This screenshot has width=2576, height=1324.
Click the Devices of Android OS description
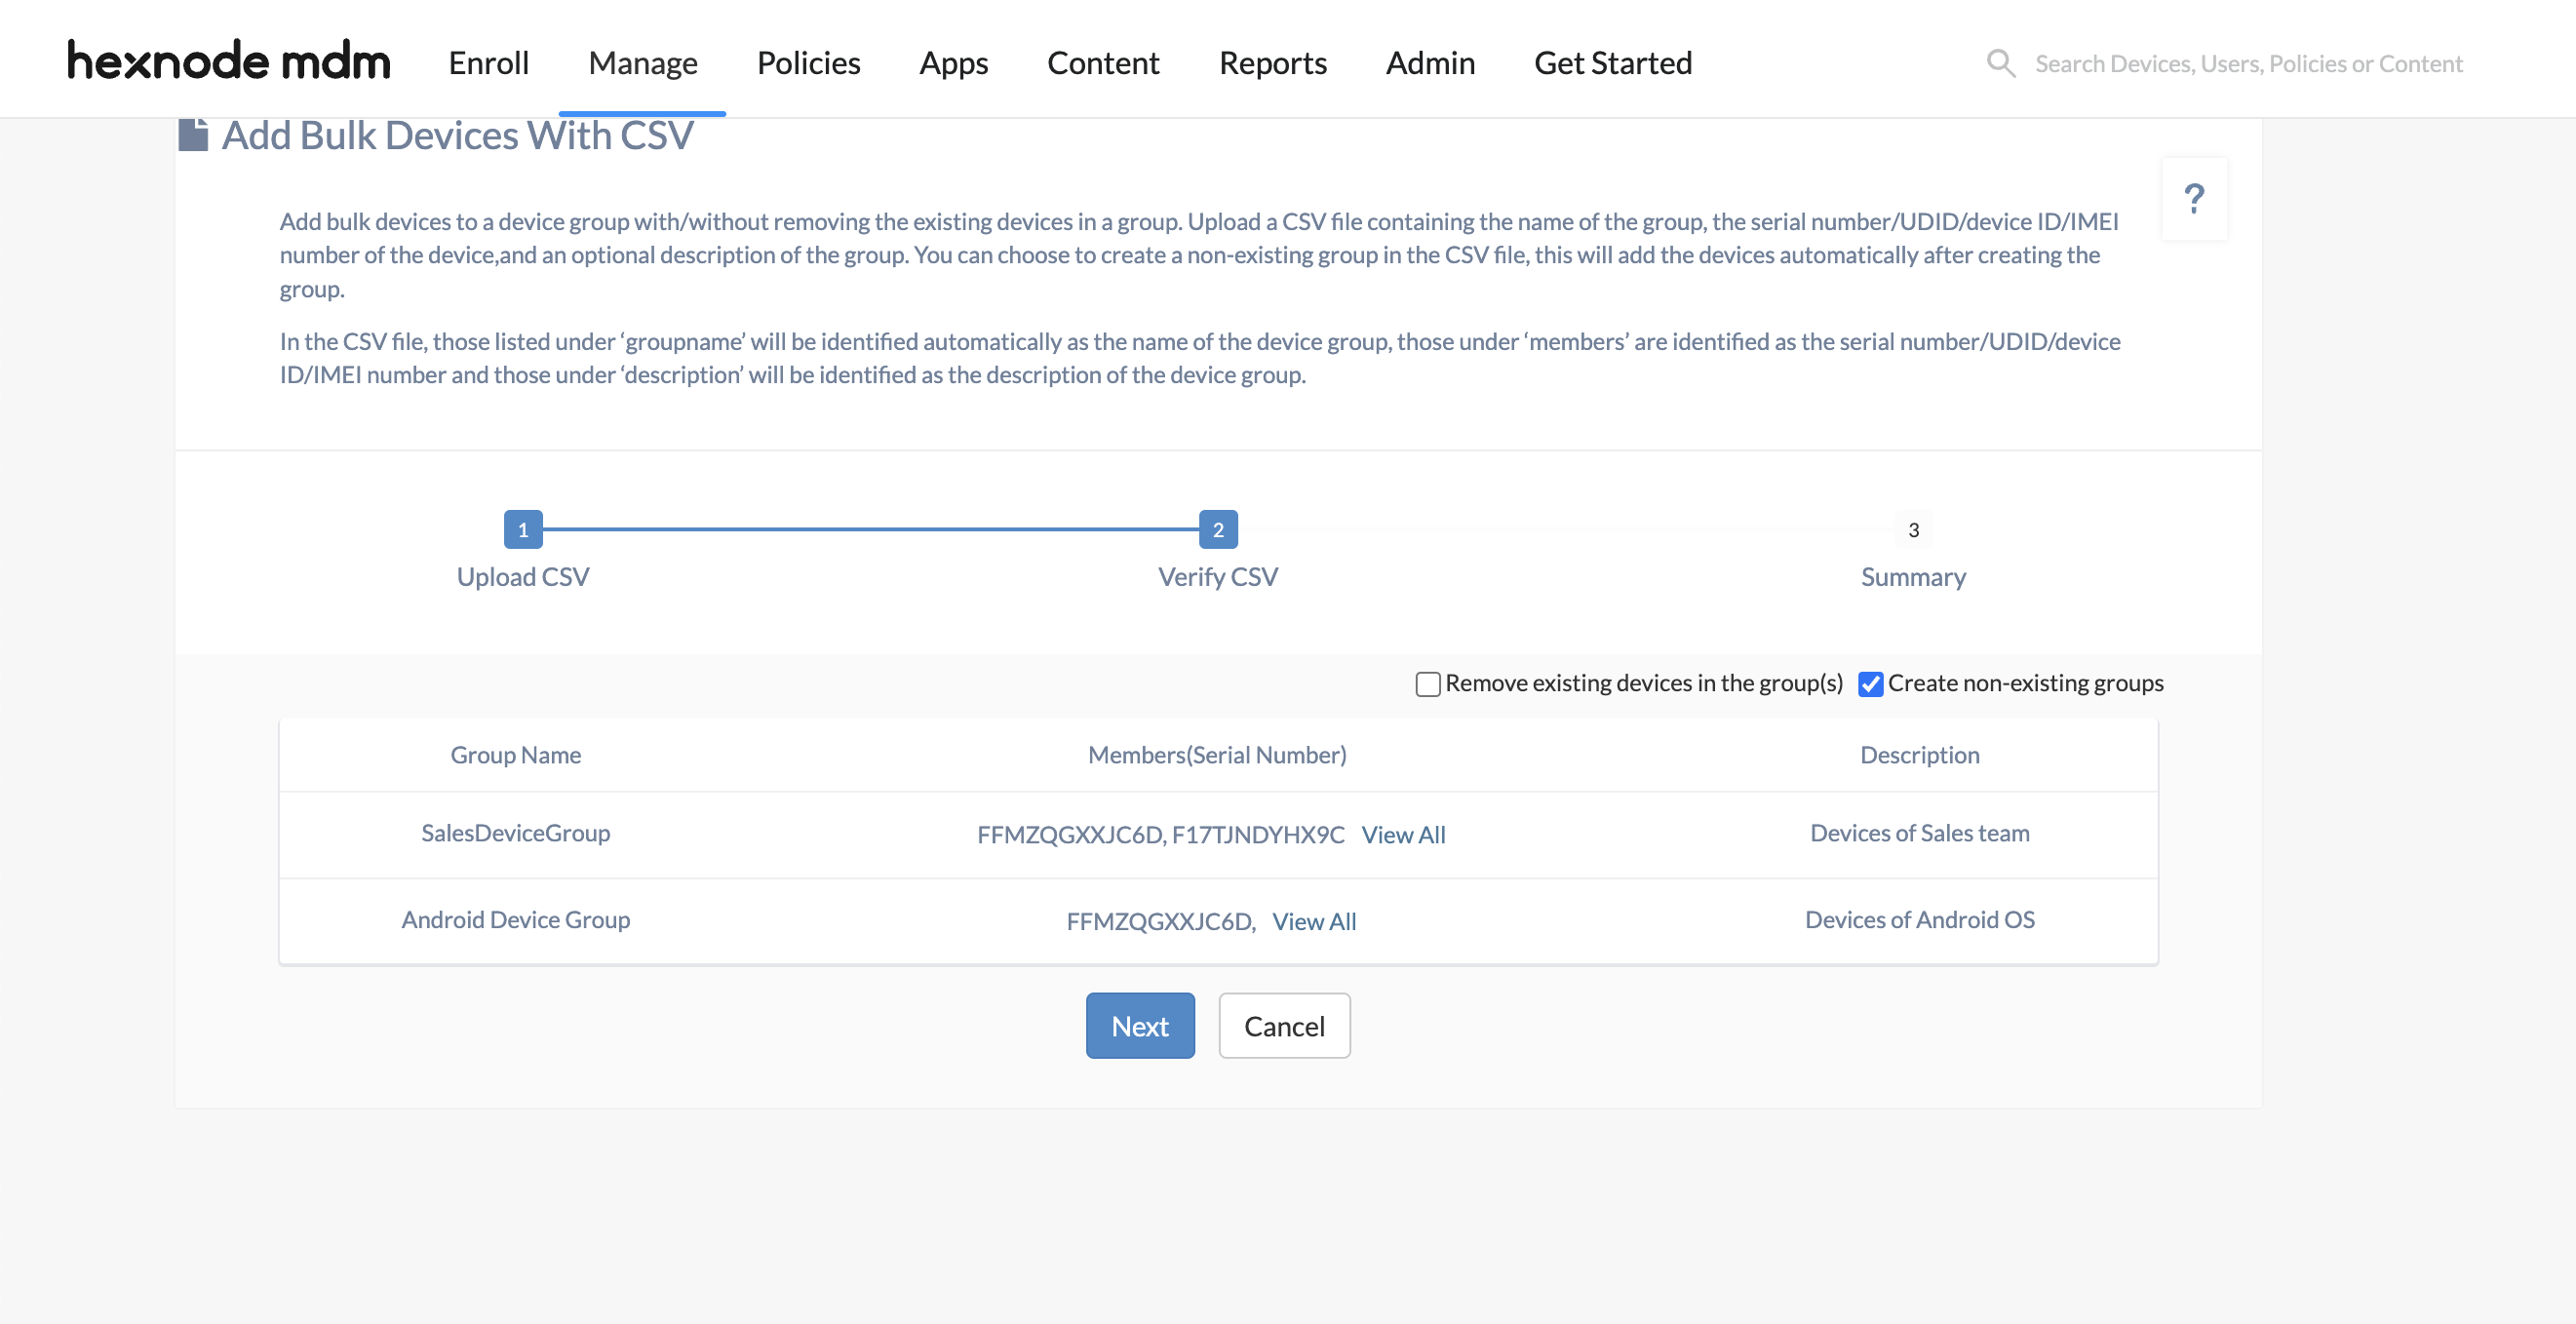click(x=1919, y=920)
